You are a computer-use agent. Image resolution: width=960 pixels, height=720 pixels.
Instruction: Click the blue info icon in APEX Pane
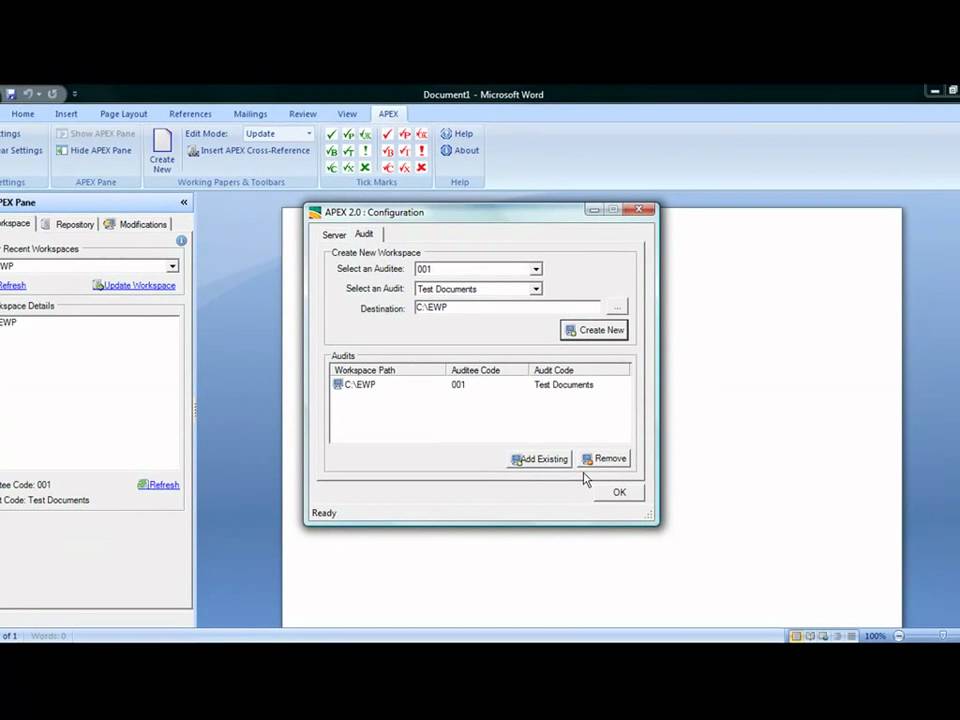(181, 241)
